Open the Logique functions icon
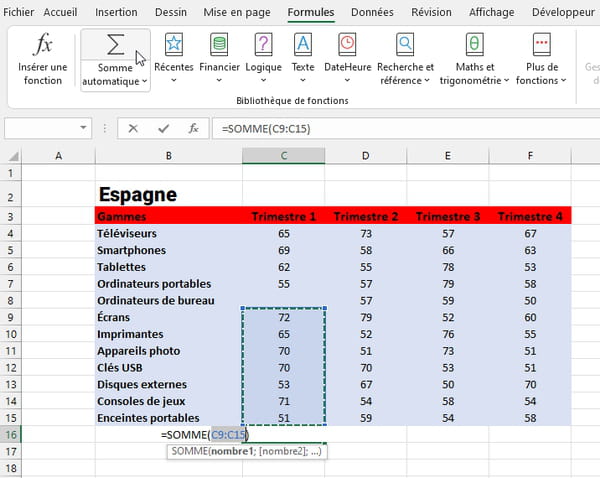Image resolution: width=600 pixels, height=478 pixels. (x=263, y=44)
